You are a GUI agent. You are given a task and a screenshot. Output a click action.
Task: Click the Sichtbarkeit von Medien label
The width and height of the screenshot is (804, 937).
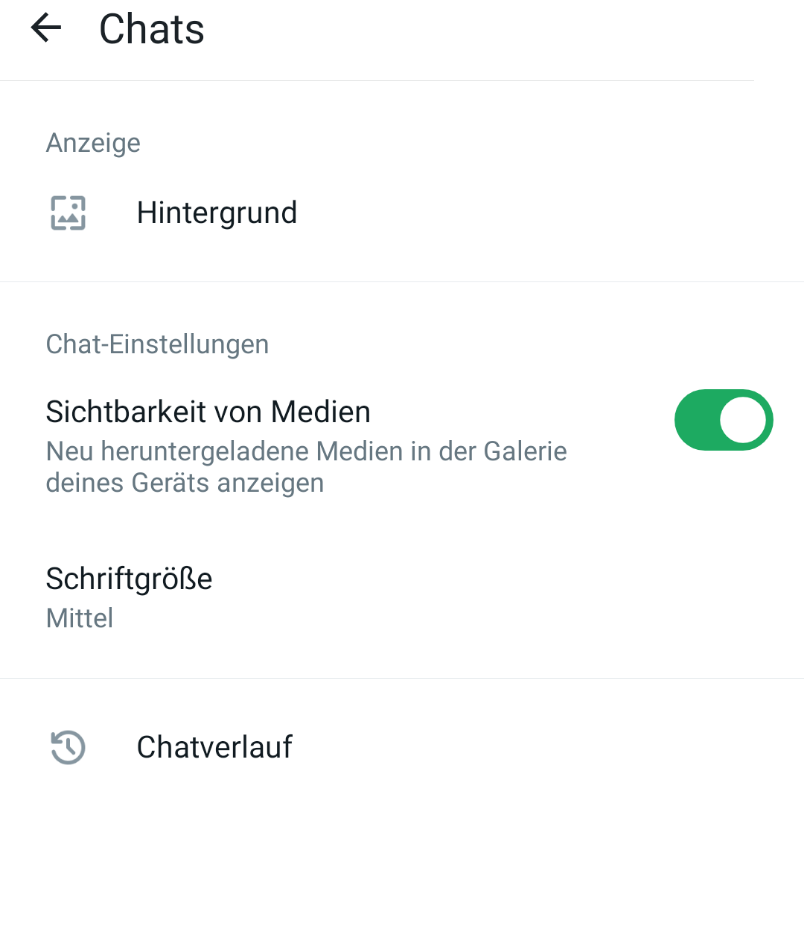coord(208,411)
